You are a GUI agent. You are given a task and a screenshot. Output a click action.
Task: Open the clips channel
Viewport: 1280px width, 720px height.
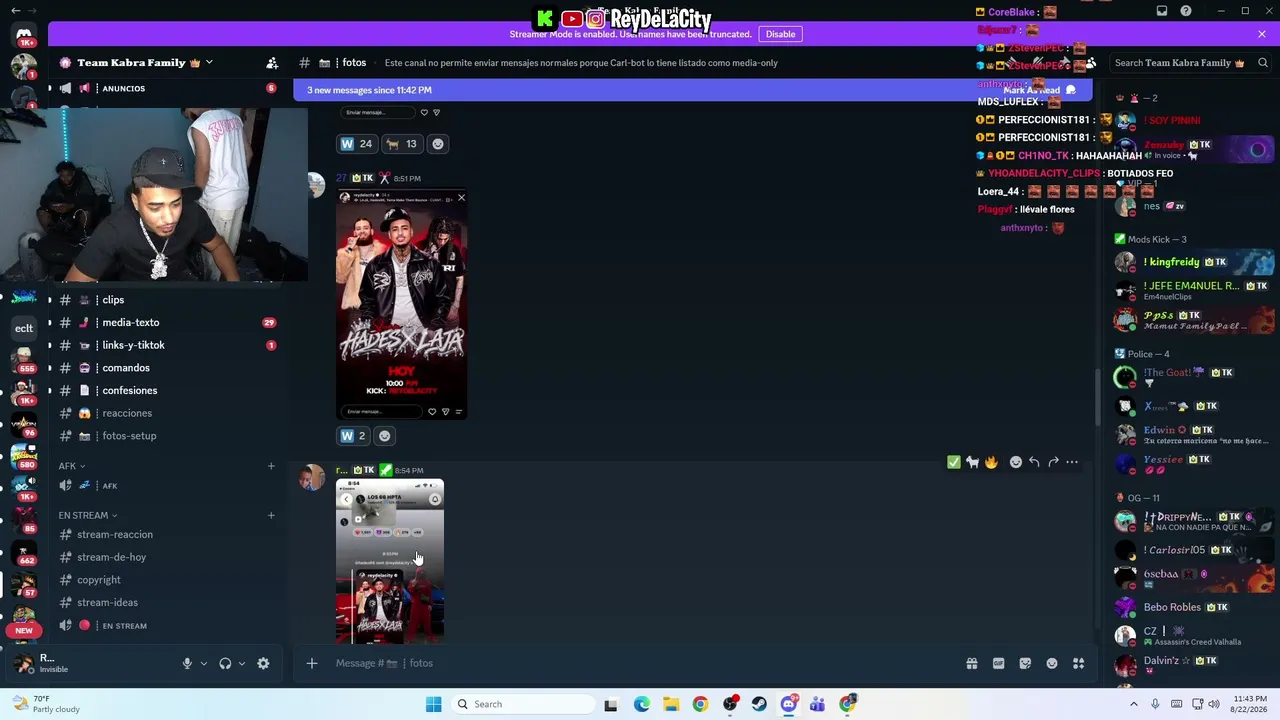167,300
